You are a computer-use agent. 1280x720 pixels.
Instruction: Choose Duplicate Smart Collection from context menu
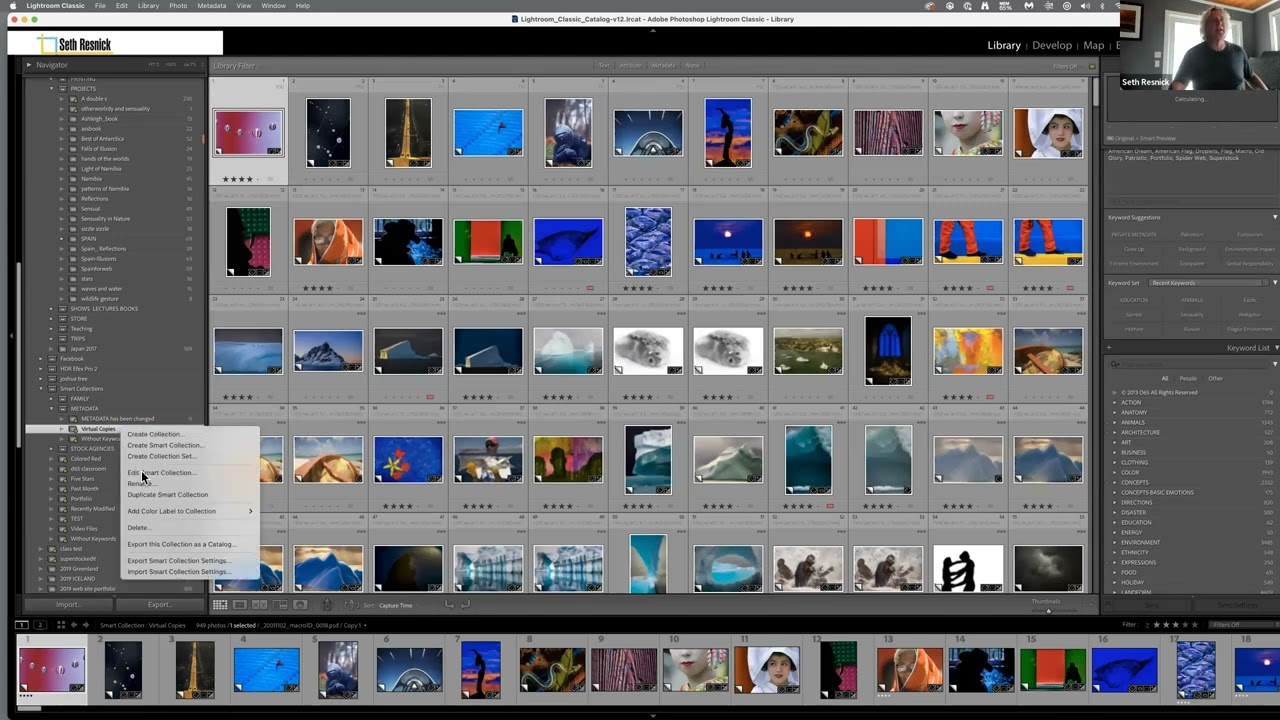(x=168, y=495)
